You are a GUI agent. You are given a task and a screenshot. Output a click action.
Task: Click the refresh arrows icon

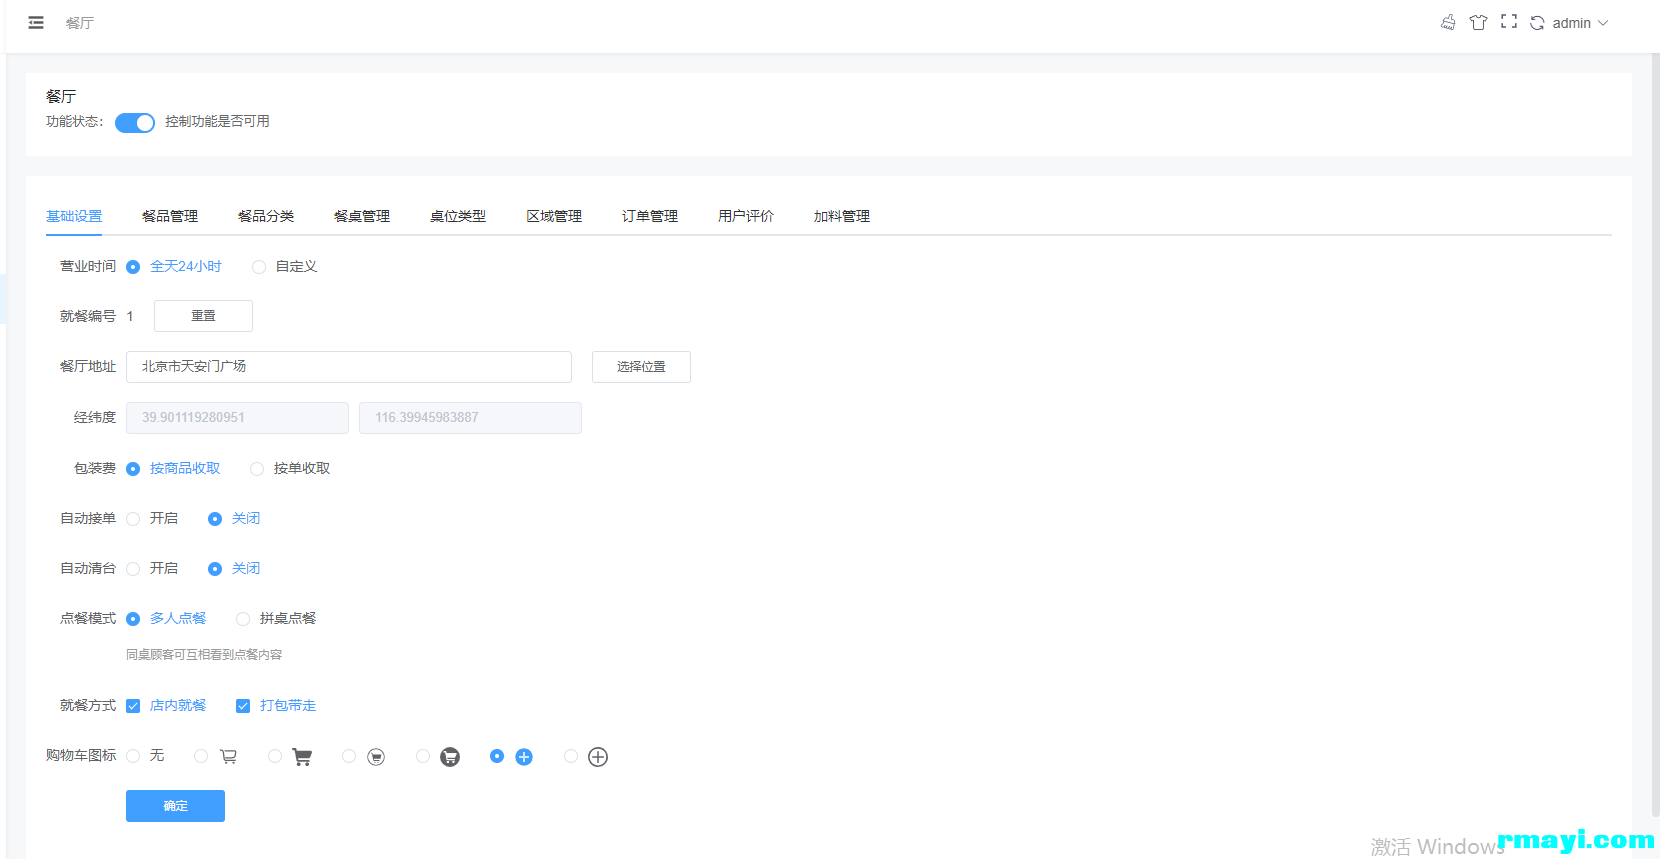point(1537,23)
